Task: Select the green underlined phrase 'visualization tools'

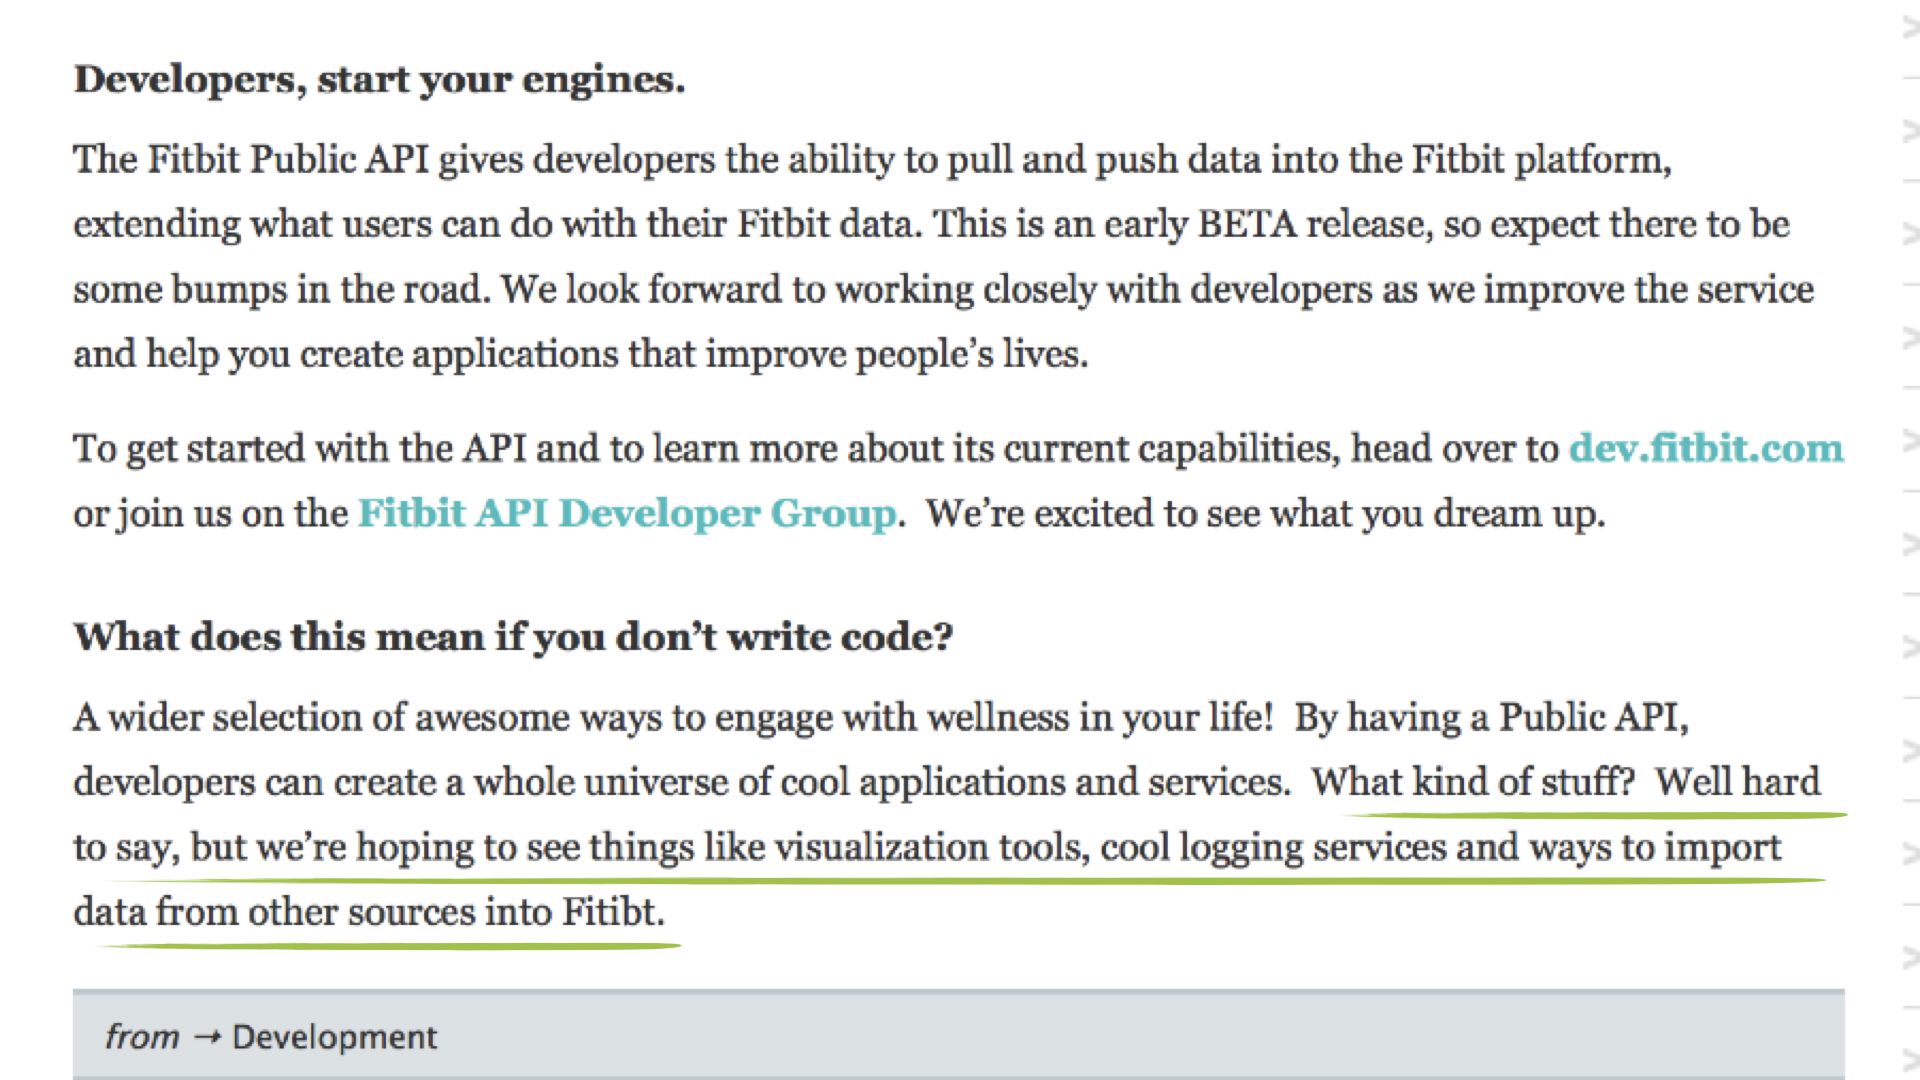Action: click(930, 847)
